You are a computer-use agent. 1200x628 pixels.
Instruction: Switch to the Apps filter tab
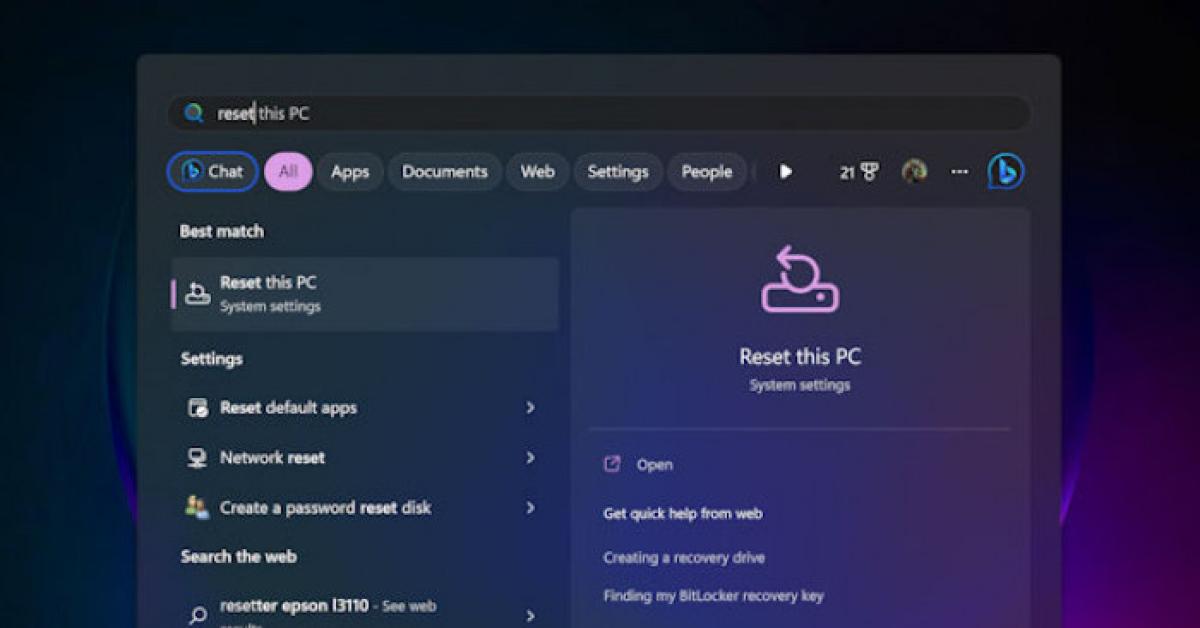[350, 172]
